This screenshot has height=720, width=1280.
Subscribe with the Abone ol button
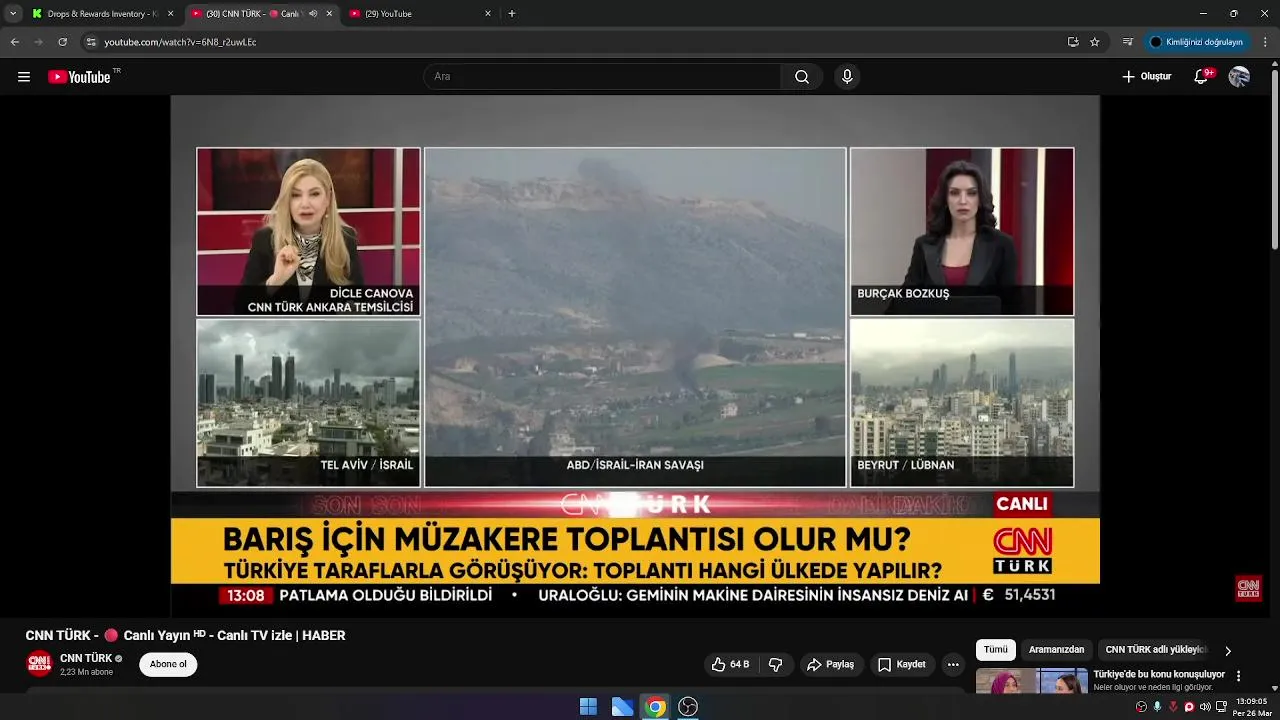click(x=168, y=664)
